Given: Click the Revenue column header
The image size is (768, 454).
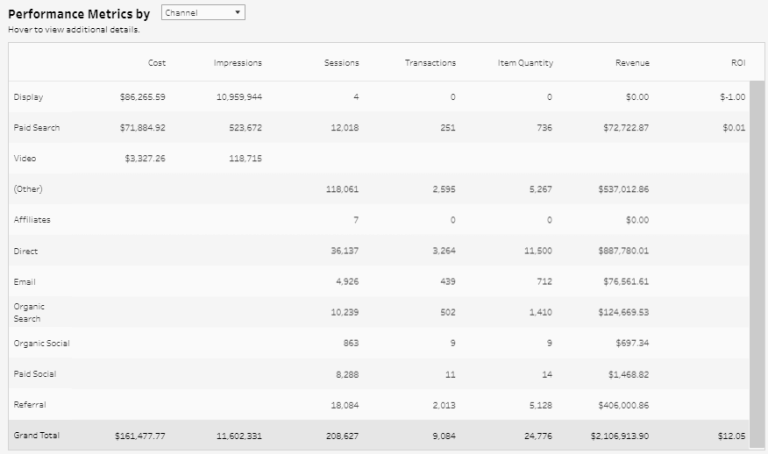Looking at the screenshot, I should pyautogui.click(x=632, y=63).
